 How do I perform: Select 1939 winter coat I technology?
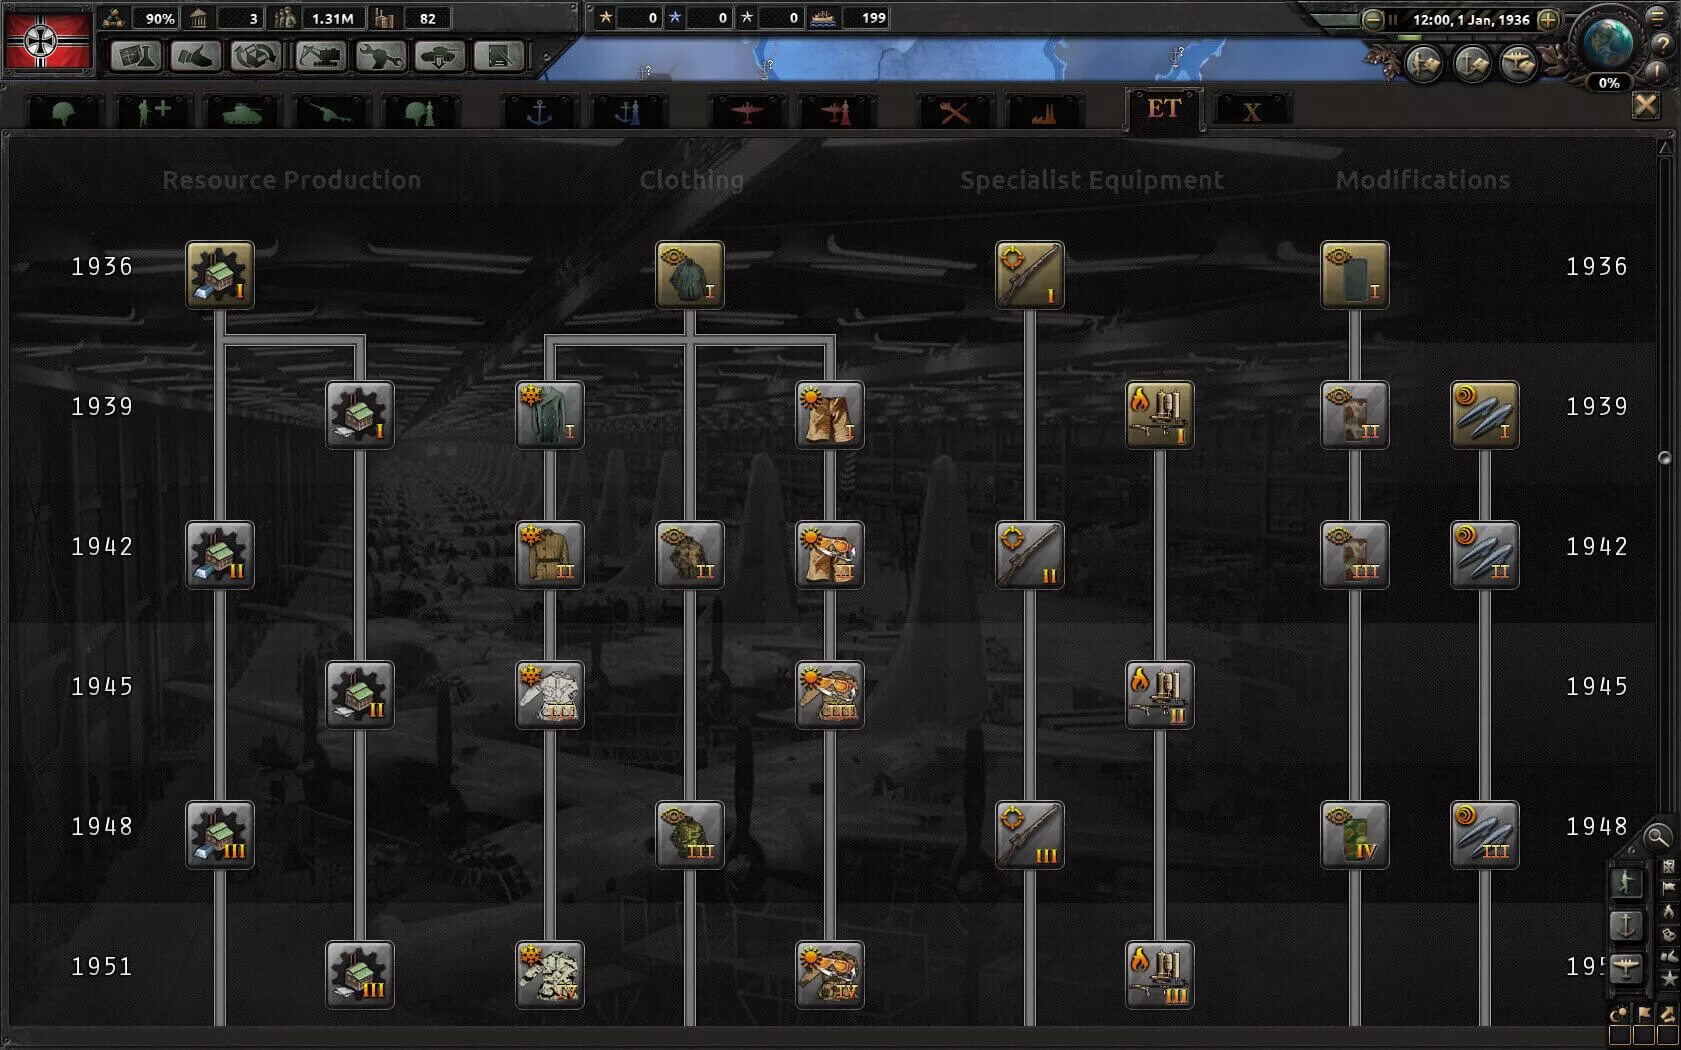550,414
